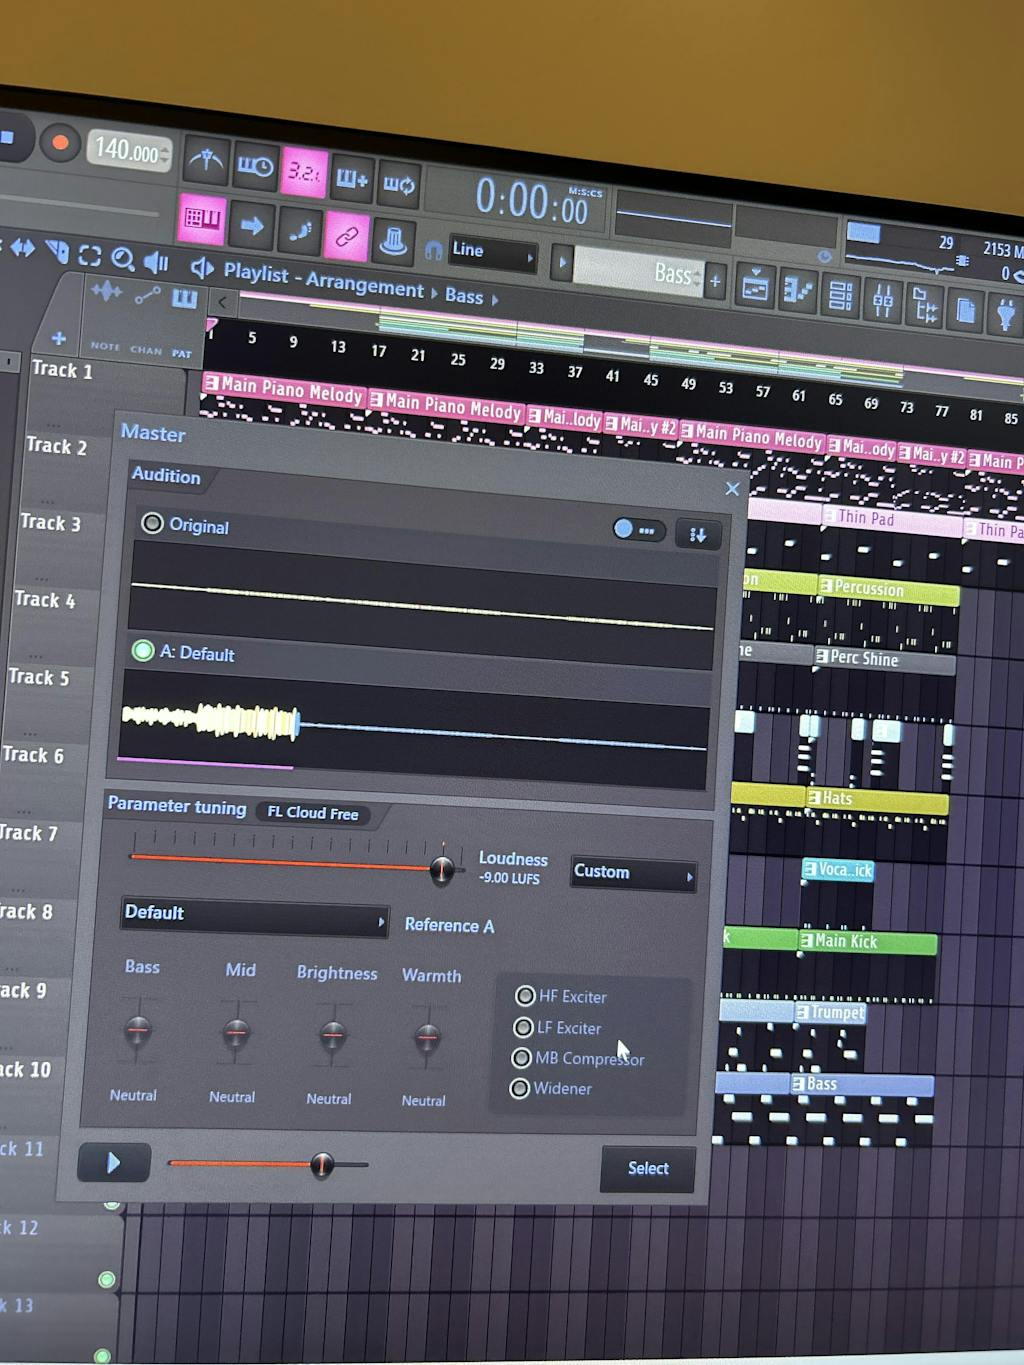This screenshot has width=1024, height=1365.
Task: Enable the MB Compressor option
Action: coord(521,1057)
